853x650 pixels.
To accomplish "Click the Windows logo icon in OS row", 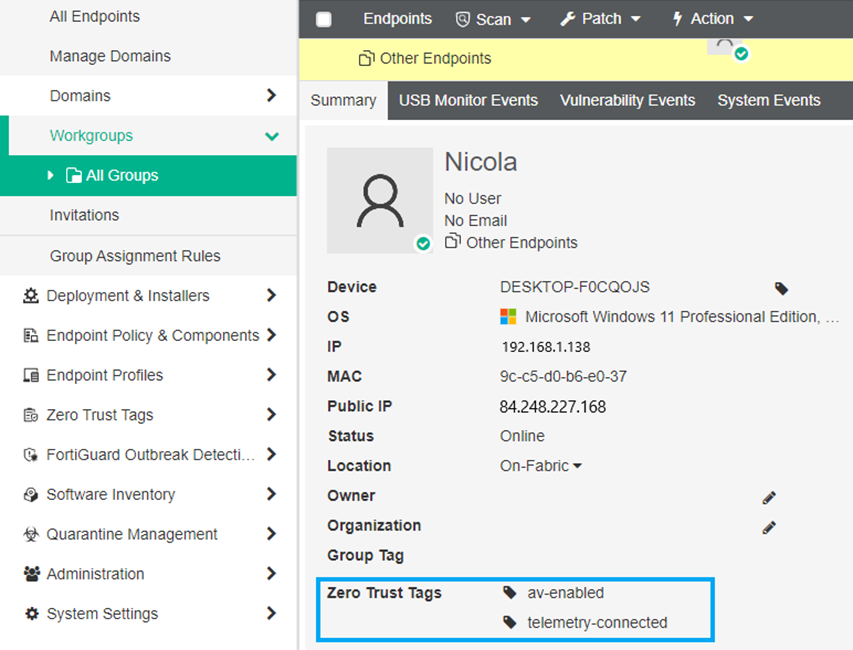I will tap(508, 317).
